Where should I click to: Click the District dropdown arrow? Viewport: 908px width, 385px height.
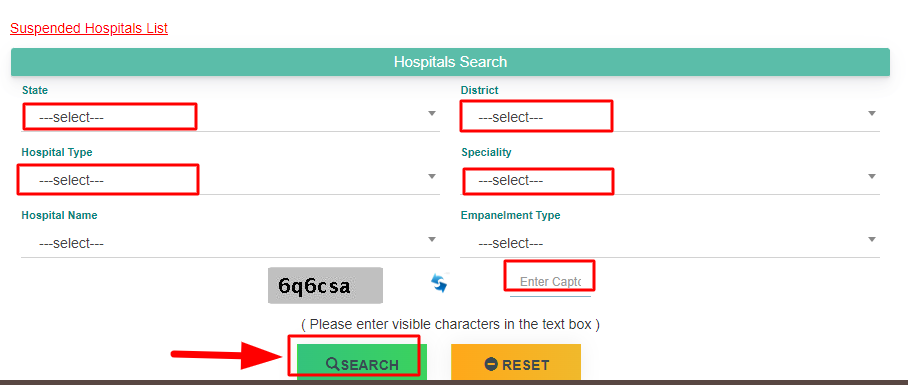(x=872, y=113)
